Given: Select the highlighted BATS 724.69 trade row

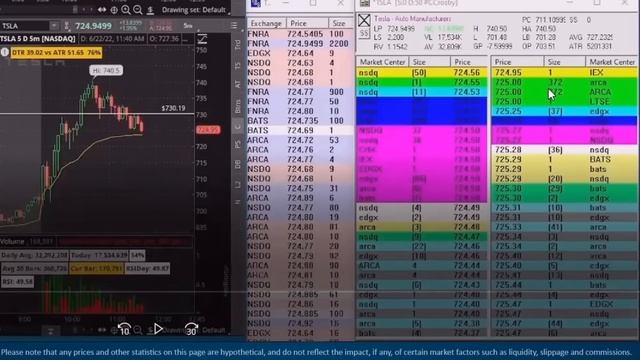Looking at the screenshot, I should 300,131.
